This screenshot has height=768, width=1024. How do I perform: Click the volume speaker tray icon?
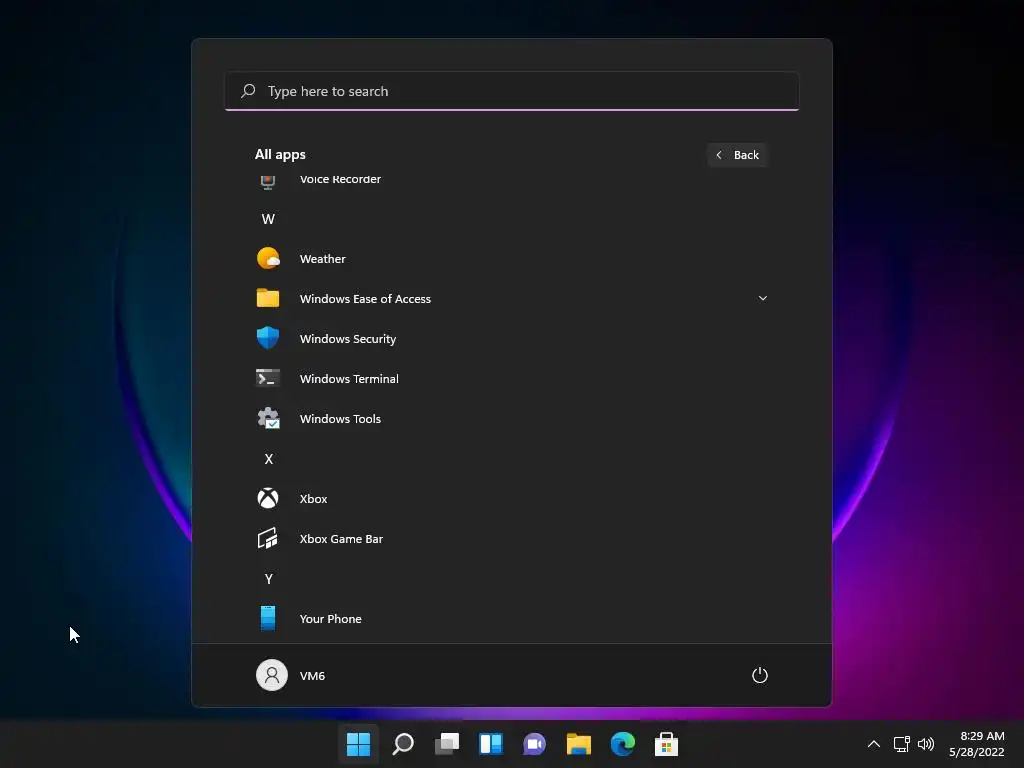click(926, 744)
